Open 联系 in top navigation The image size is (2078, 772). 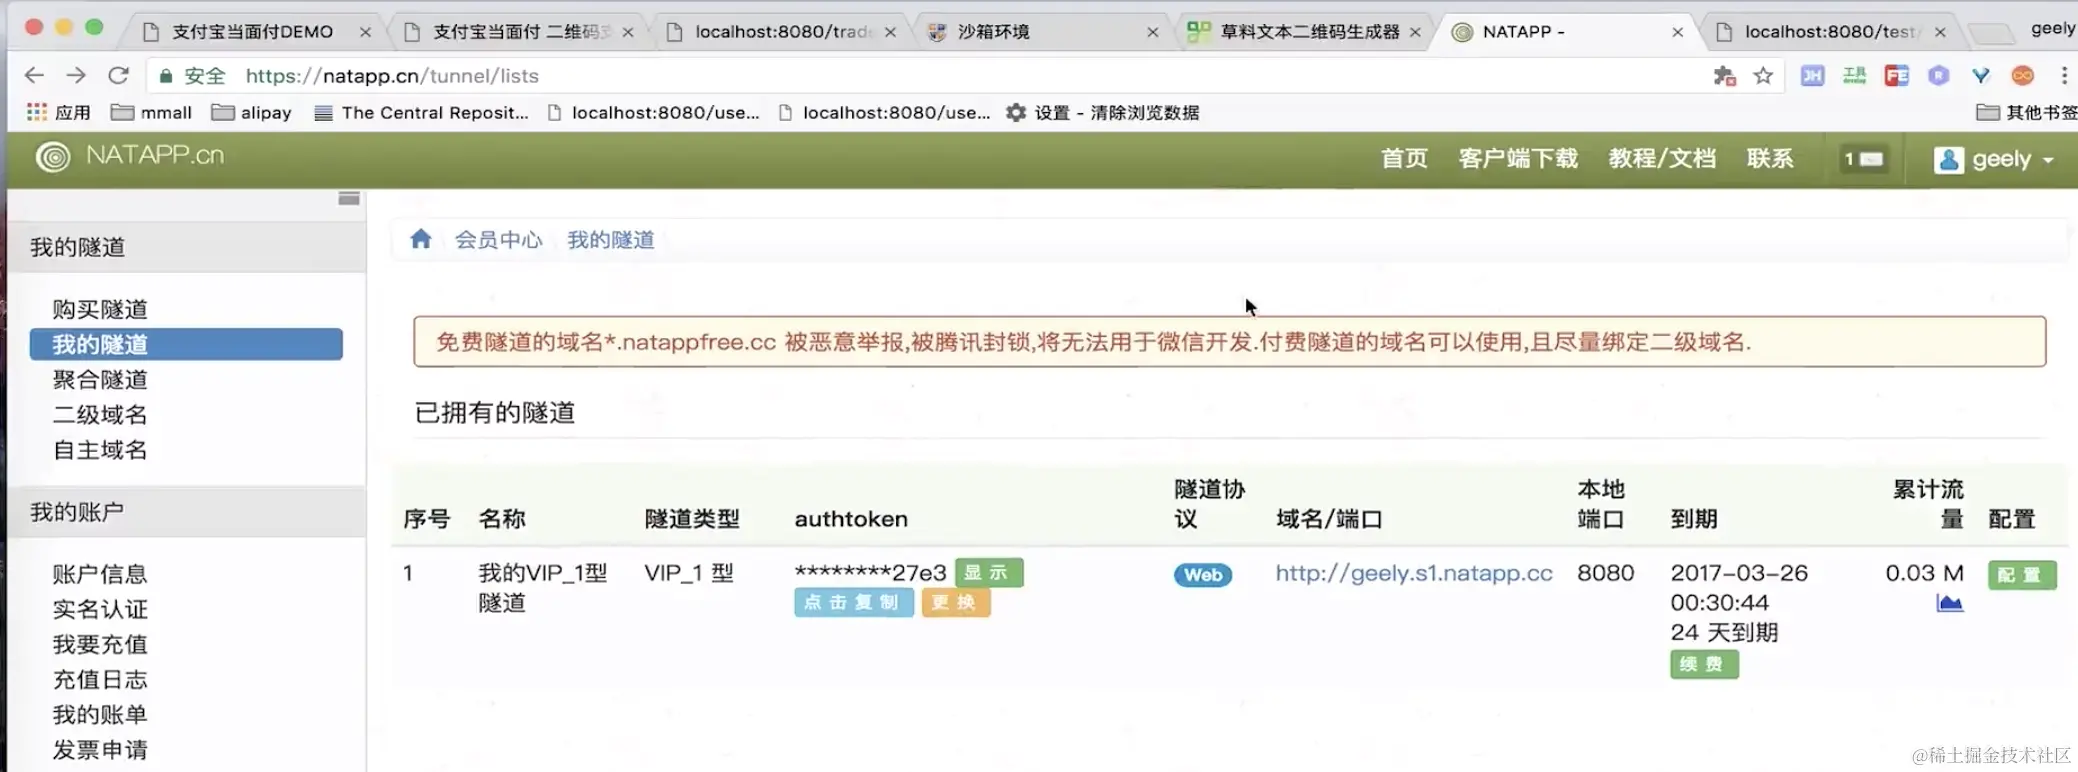point(1770,159)
